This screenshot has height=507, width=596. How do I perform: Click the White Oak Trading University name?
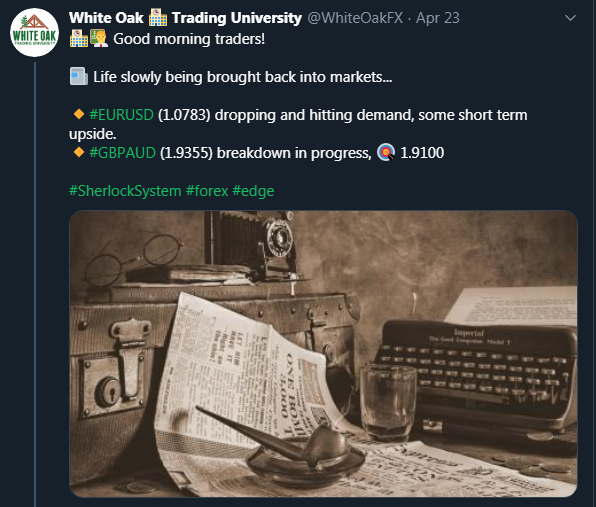coord(185,18)
